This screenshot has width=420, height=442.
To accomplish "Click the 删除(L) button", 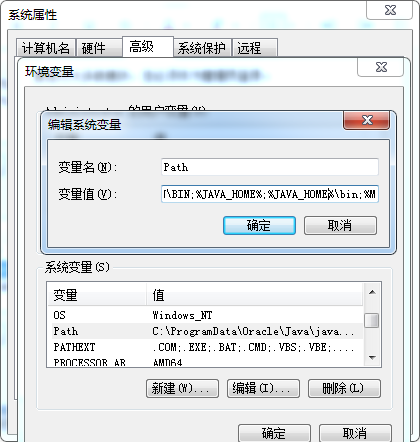I will tap(344, 388).
